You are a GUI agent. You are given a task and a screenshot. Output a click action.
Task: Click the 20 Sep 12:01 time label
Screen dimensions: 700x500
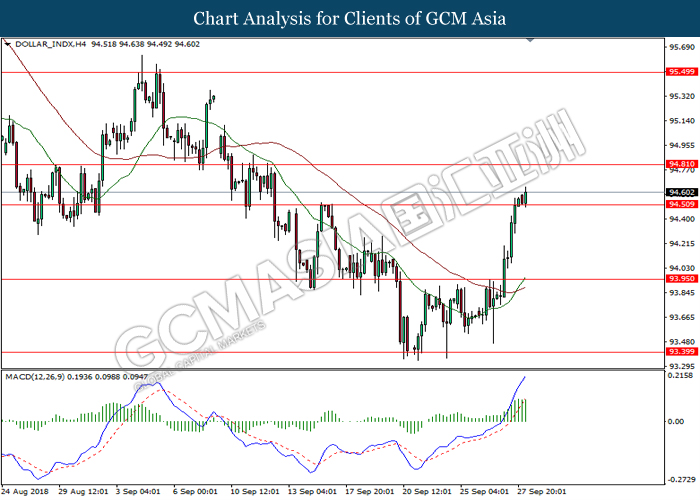427,492
